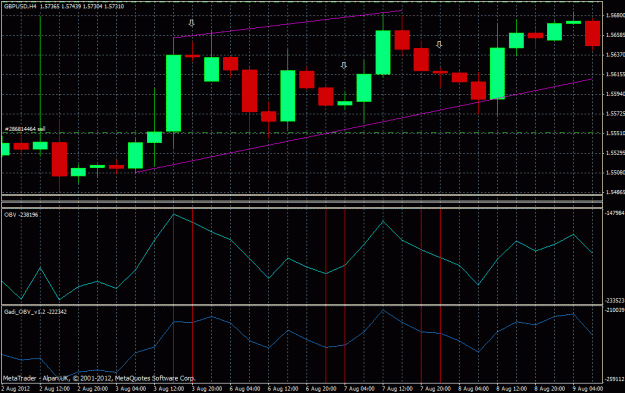This screenshot has width=625, height=393.
Task: Click the OBV -238196 indicator label
Action: click(21, 215)
